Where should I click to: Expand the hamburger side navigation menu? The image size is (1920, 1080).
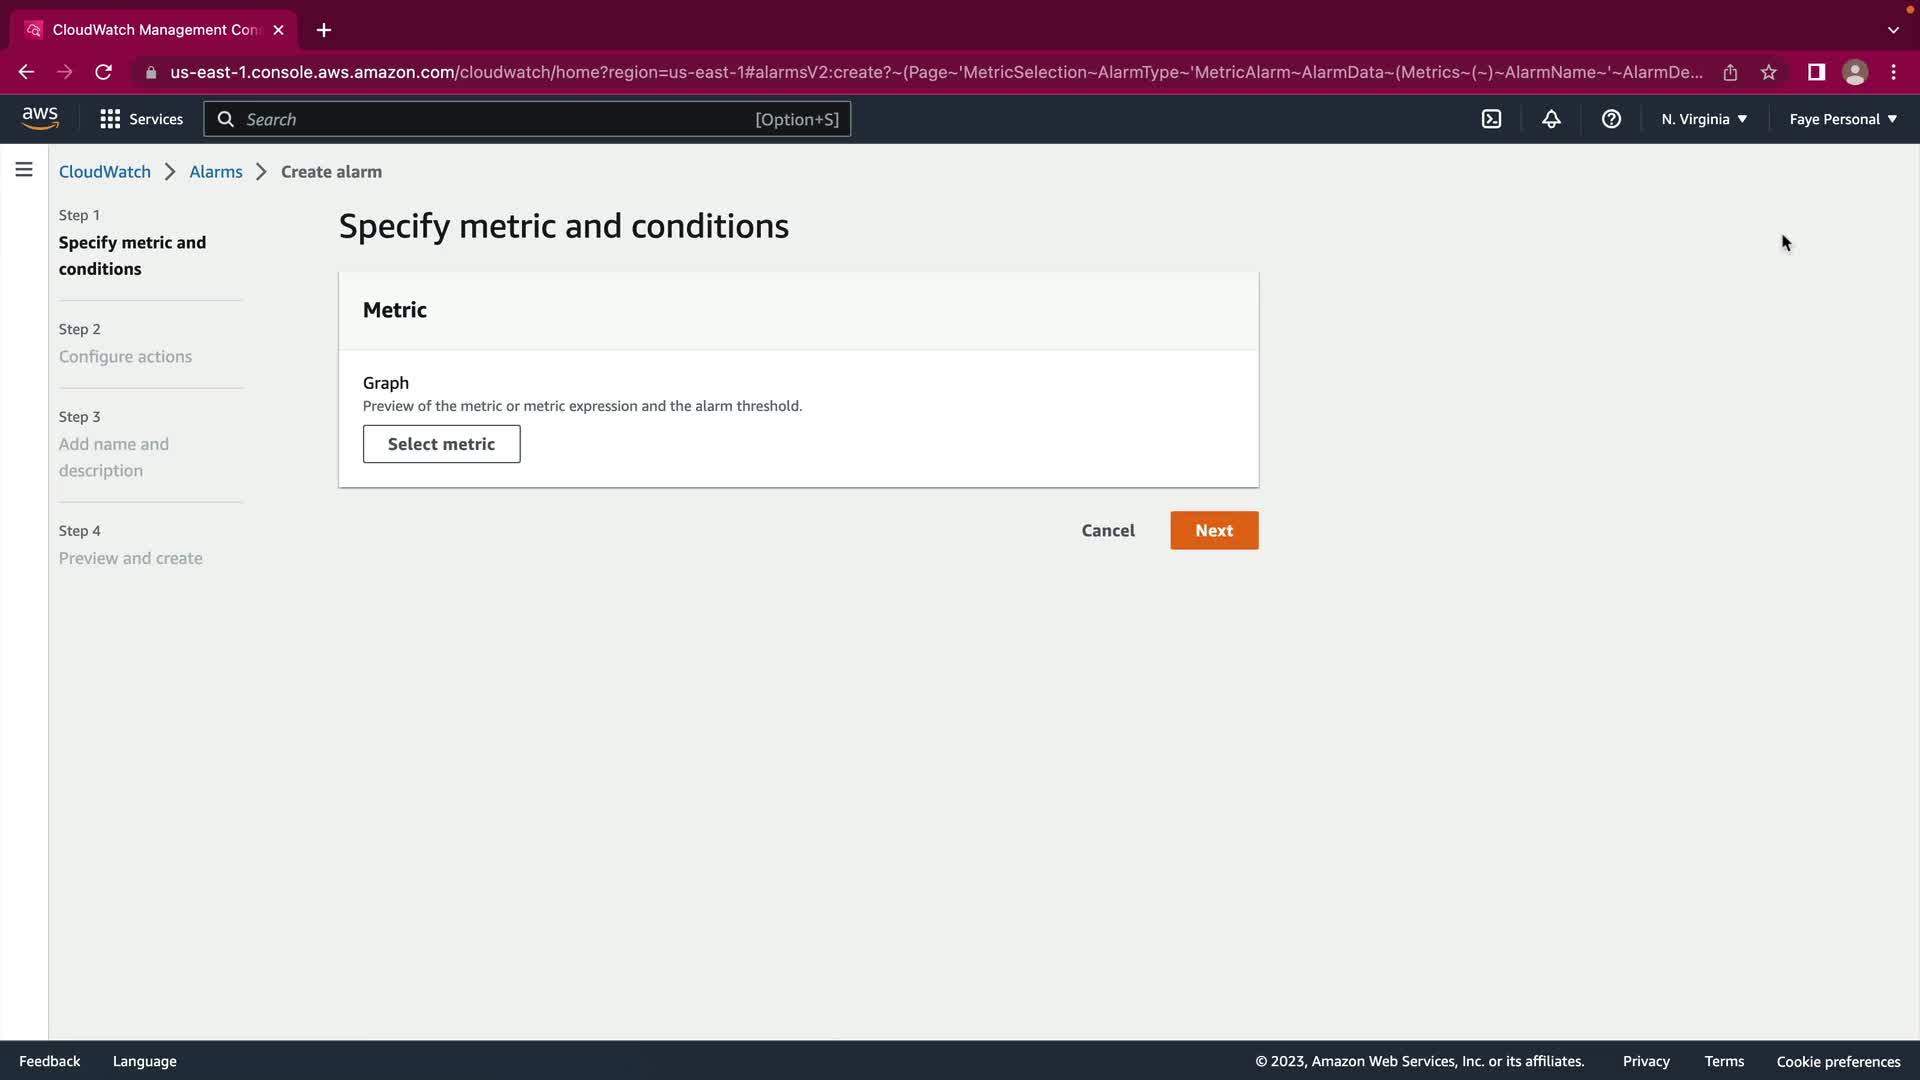click(x=24, y=170)
